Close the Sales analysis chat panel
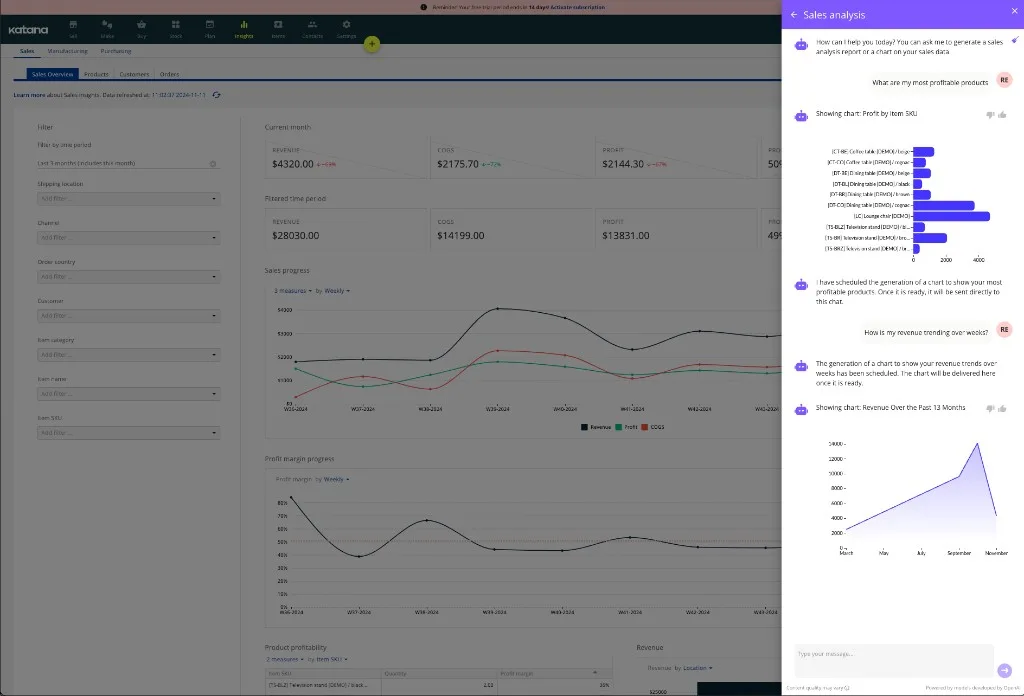1024x696 pixels. coord(1014,11)
